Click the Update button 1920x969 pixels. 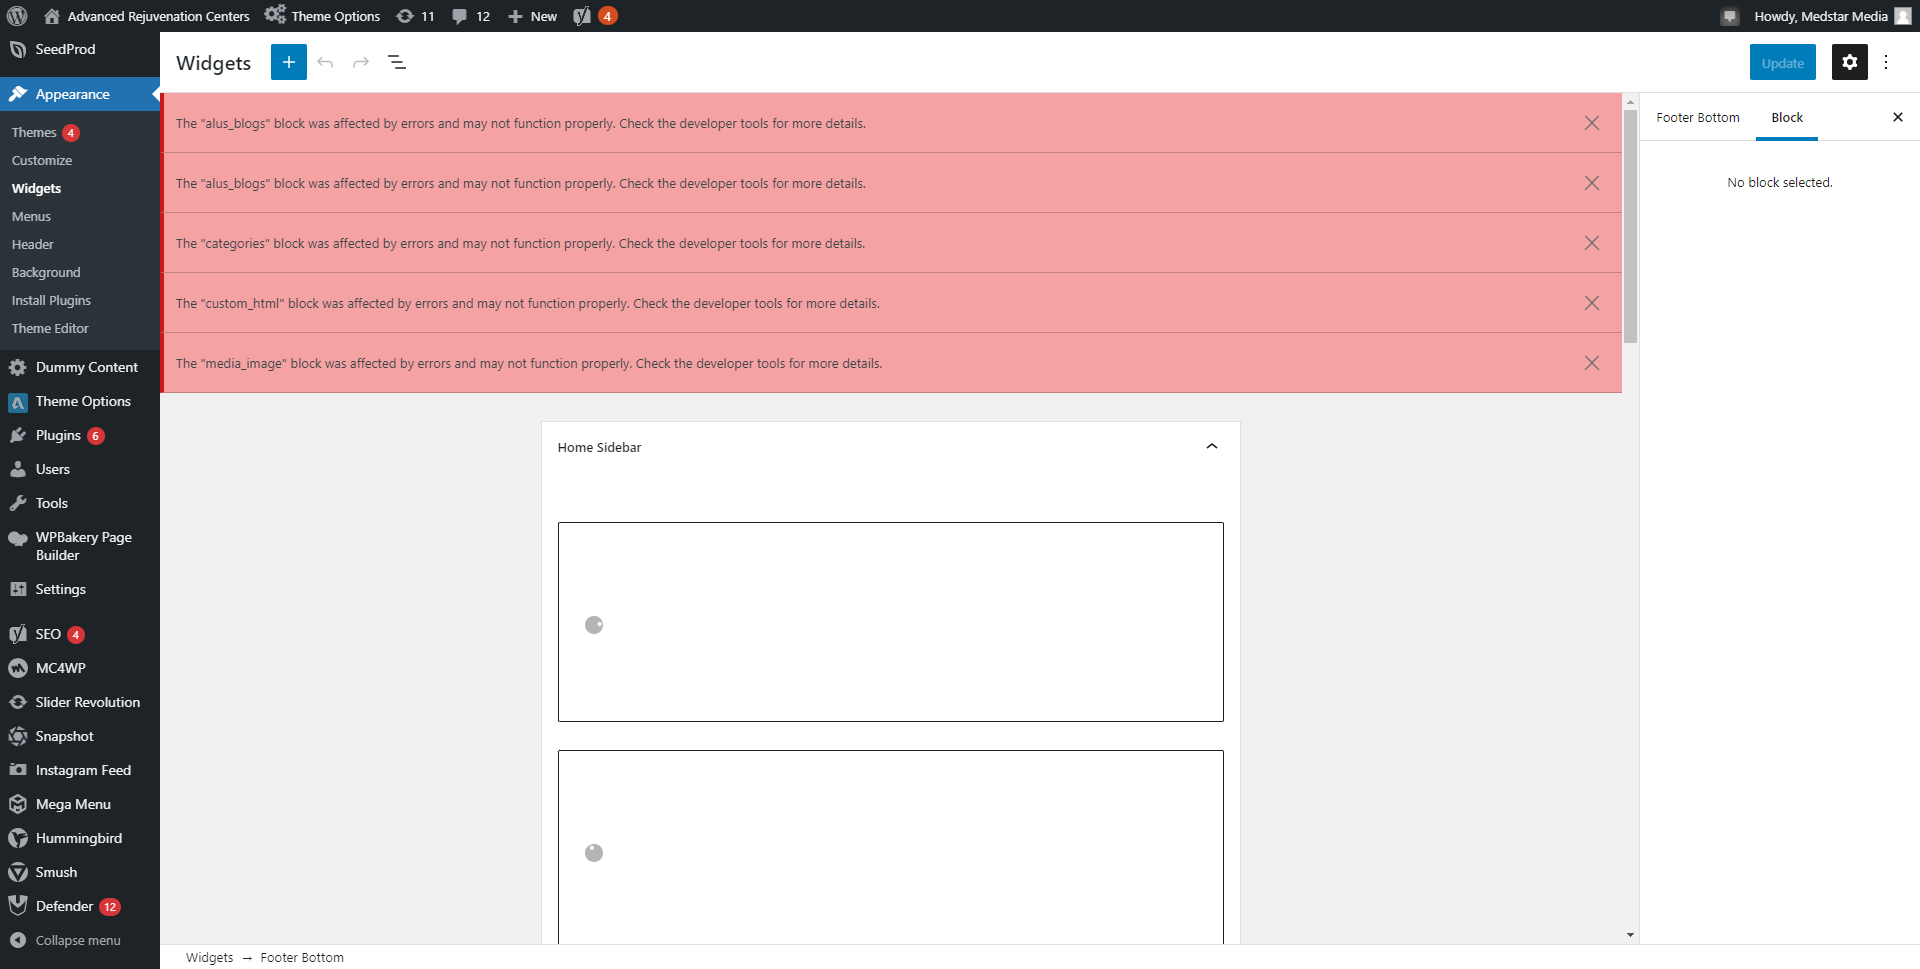pyautogui.click(x=1782, y=62)
